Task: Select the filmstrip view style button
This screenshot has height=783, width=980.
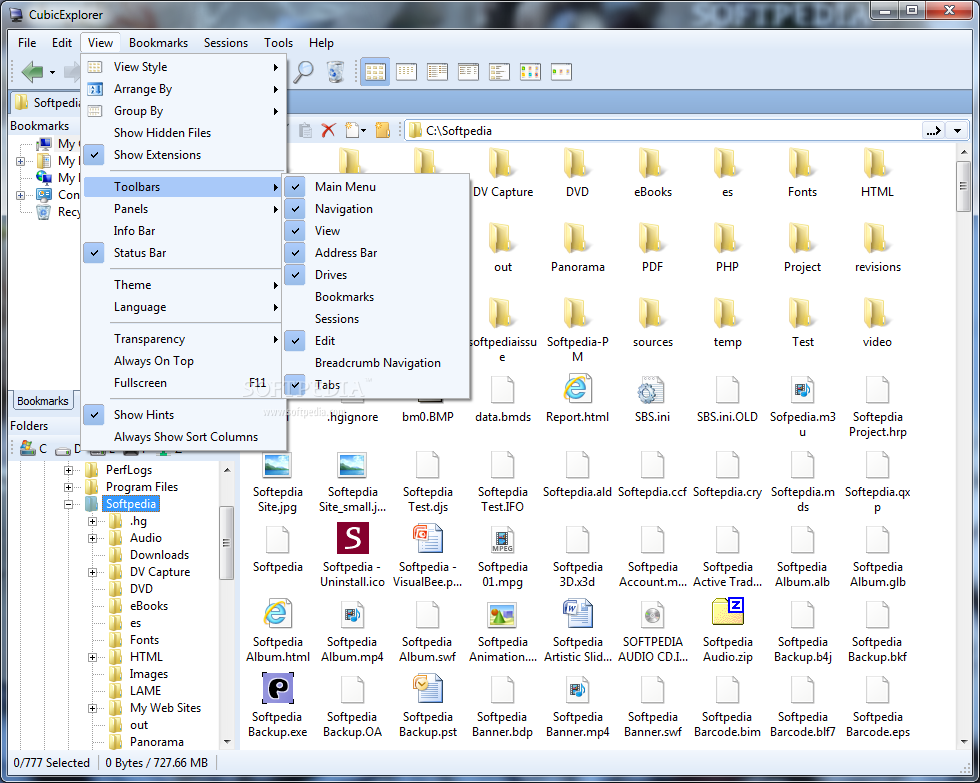Action: pos(561,72)
